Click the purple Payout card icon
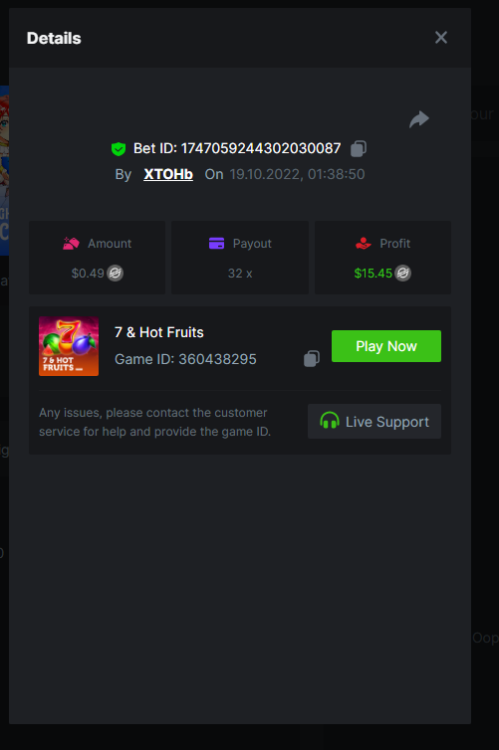Image resolution: width=499 pixels, height=750 pixels. (216, 243)
